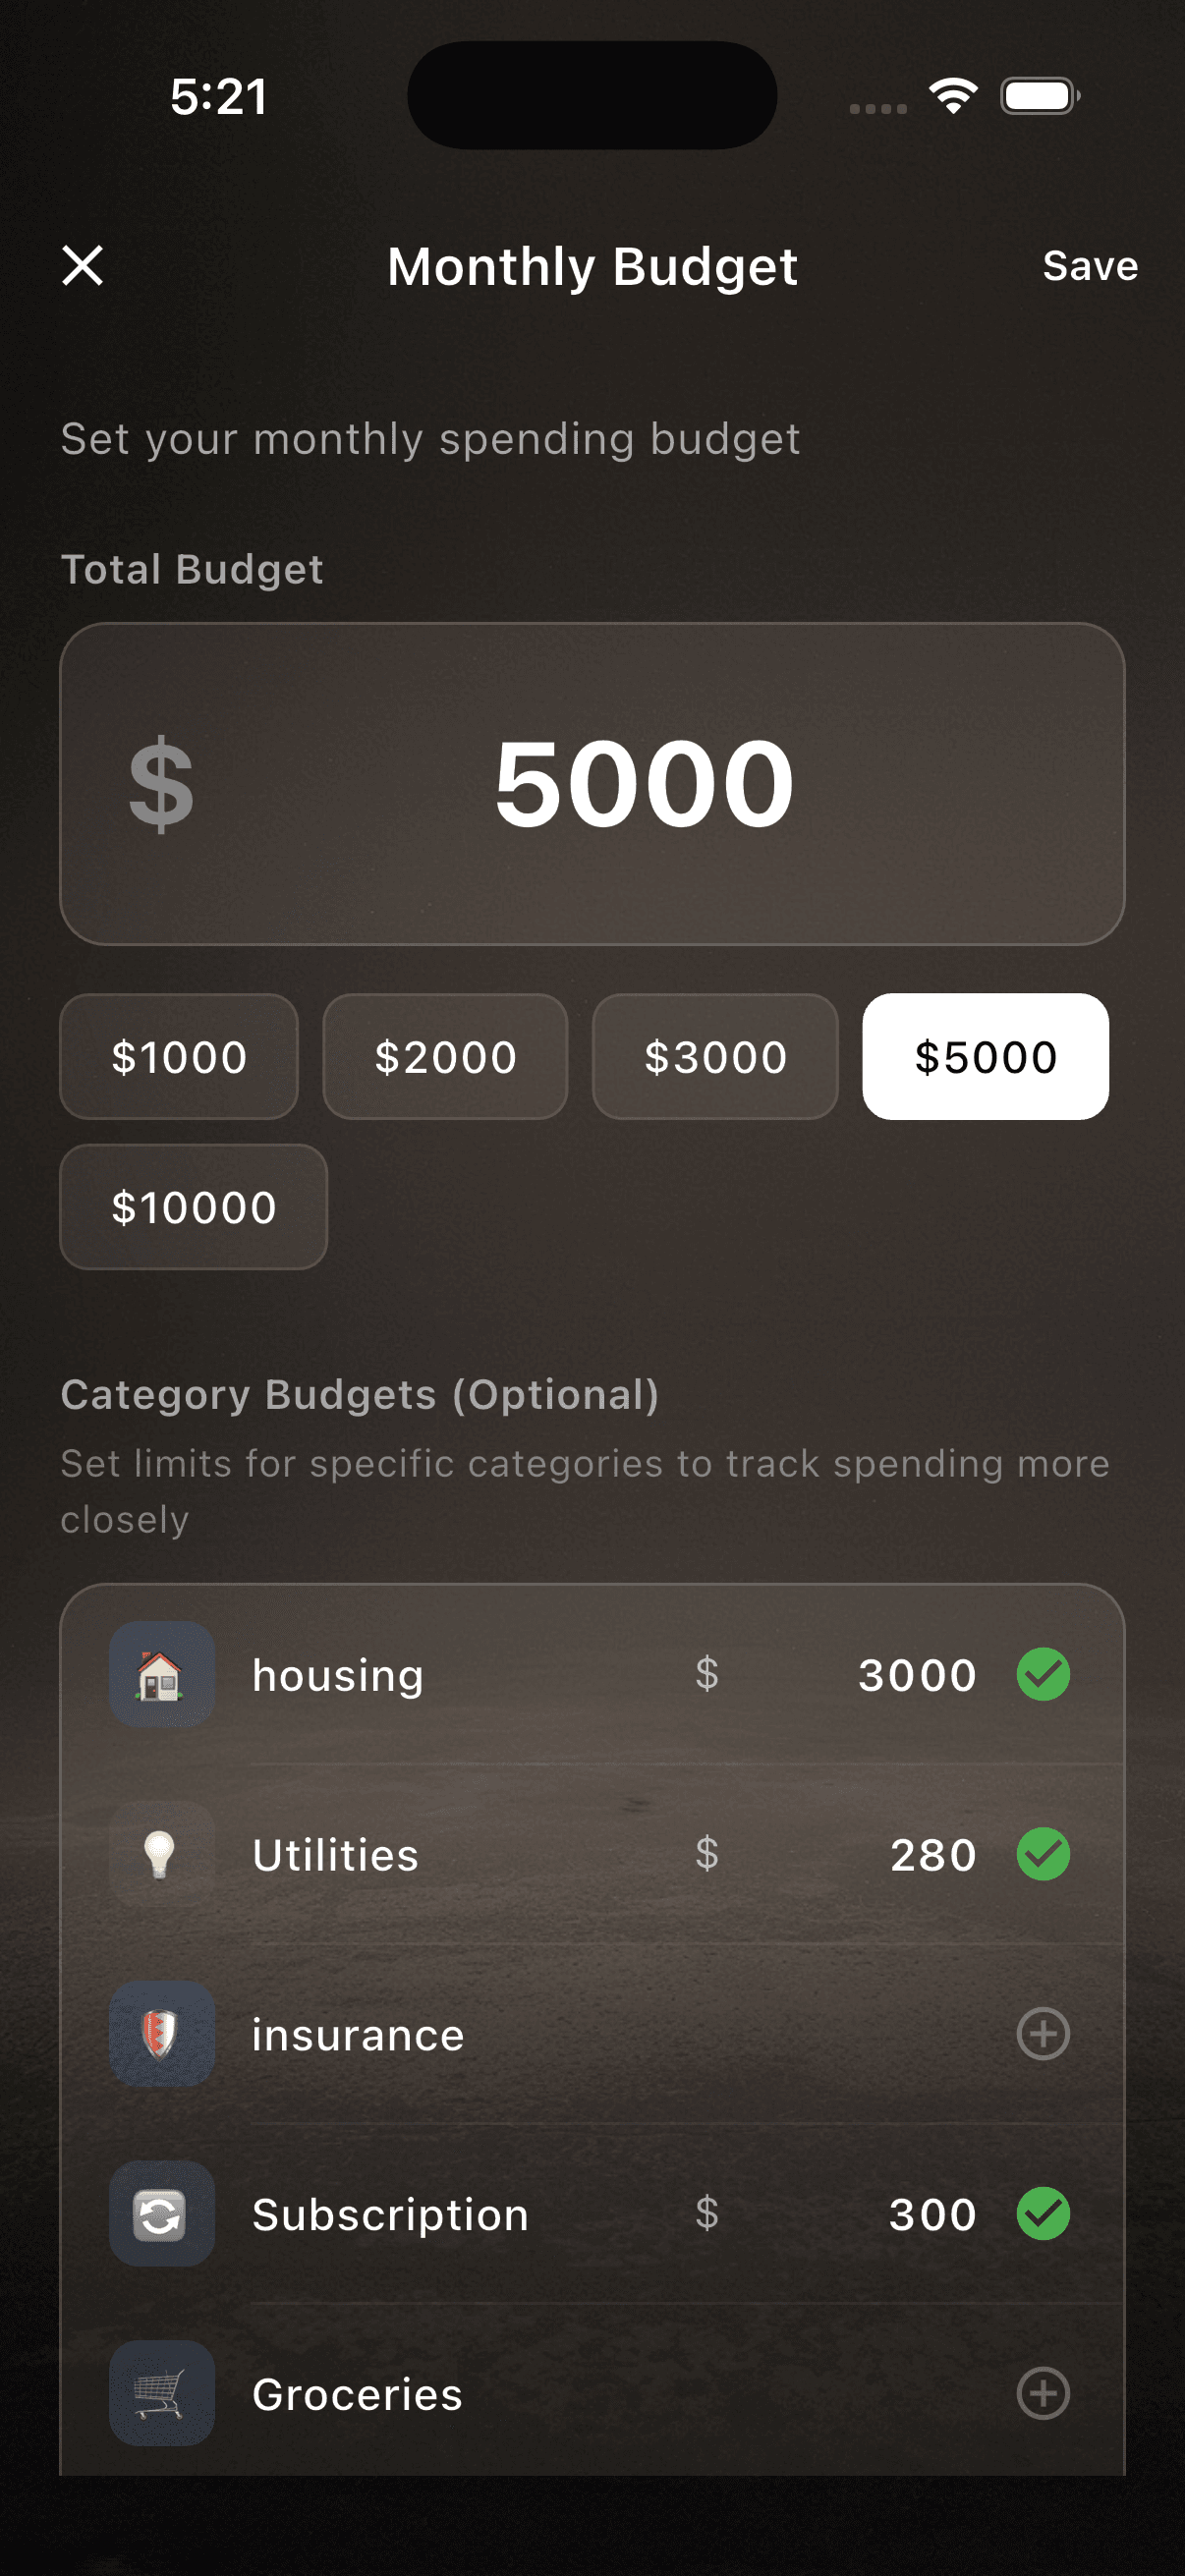Screen dimensions: 1185x2576
Task: Disable the Utilities budget checkmark
Action: [1043, 1853]
